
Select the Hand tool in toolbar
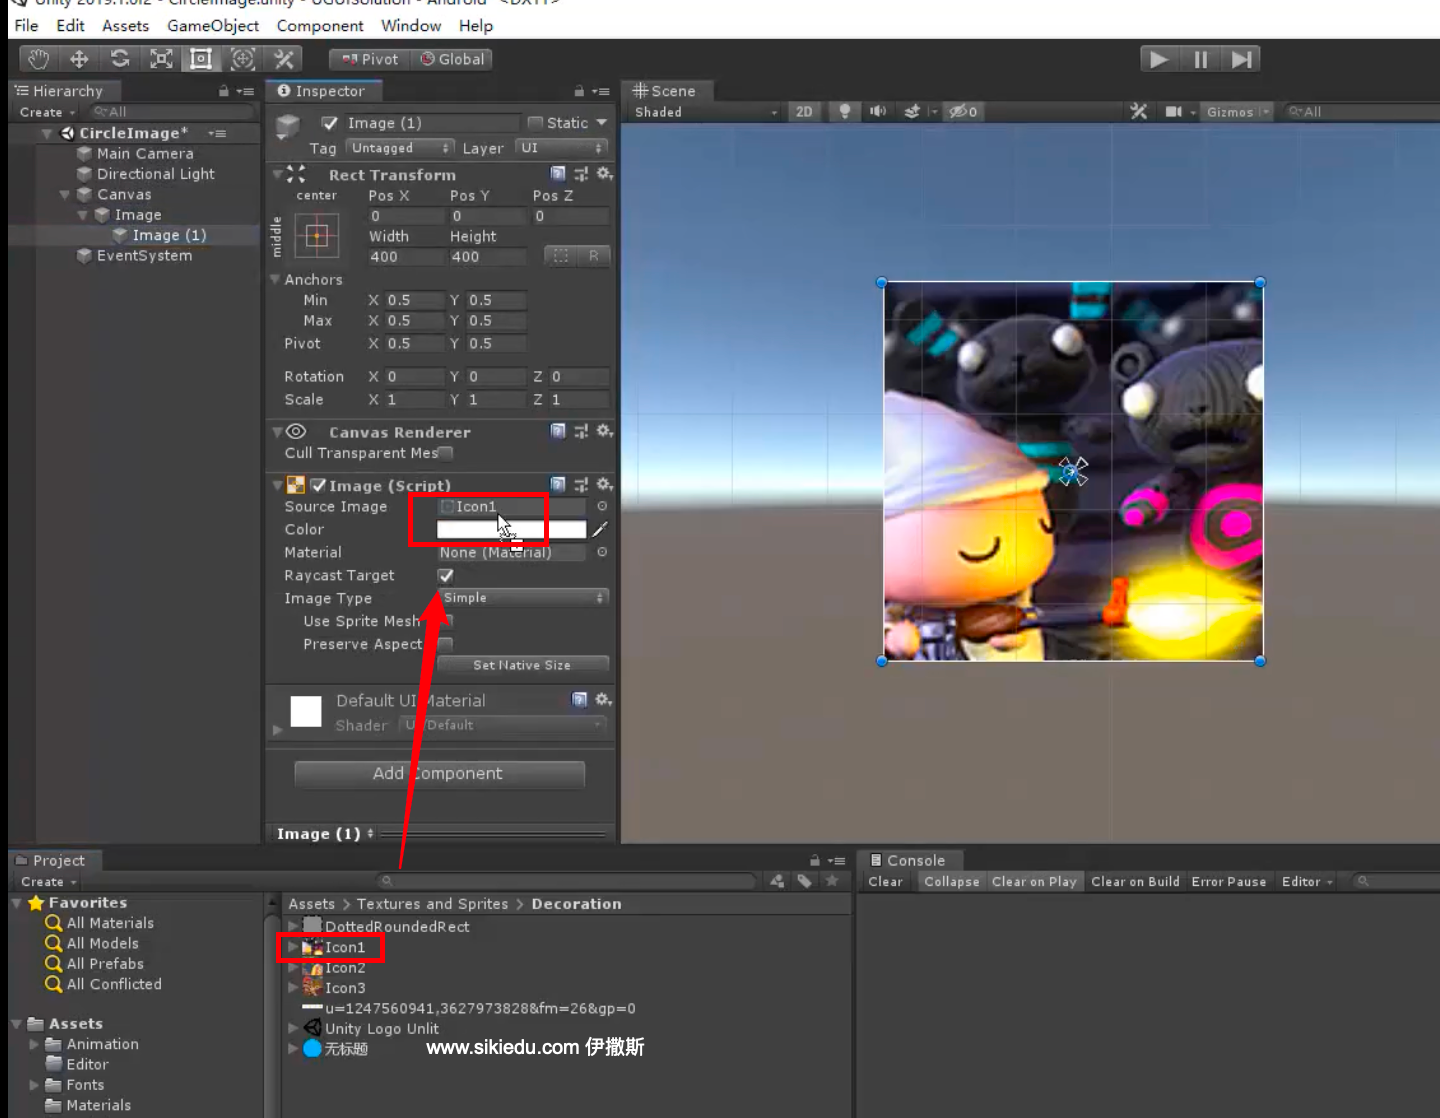pos(38,59)
